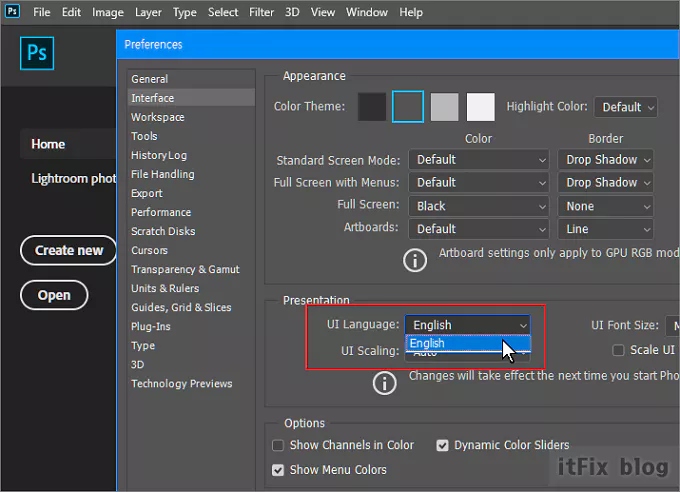Open the Type menu in menu bar
Viewport: 680px width, 492px height.
click(x=185, y=12)
